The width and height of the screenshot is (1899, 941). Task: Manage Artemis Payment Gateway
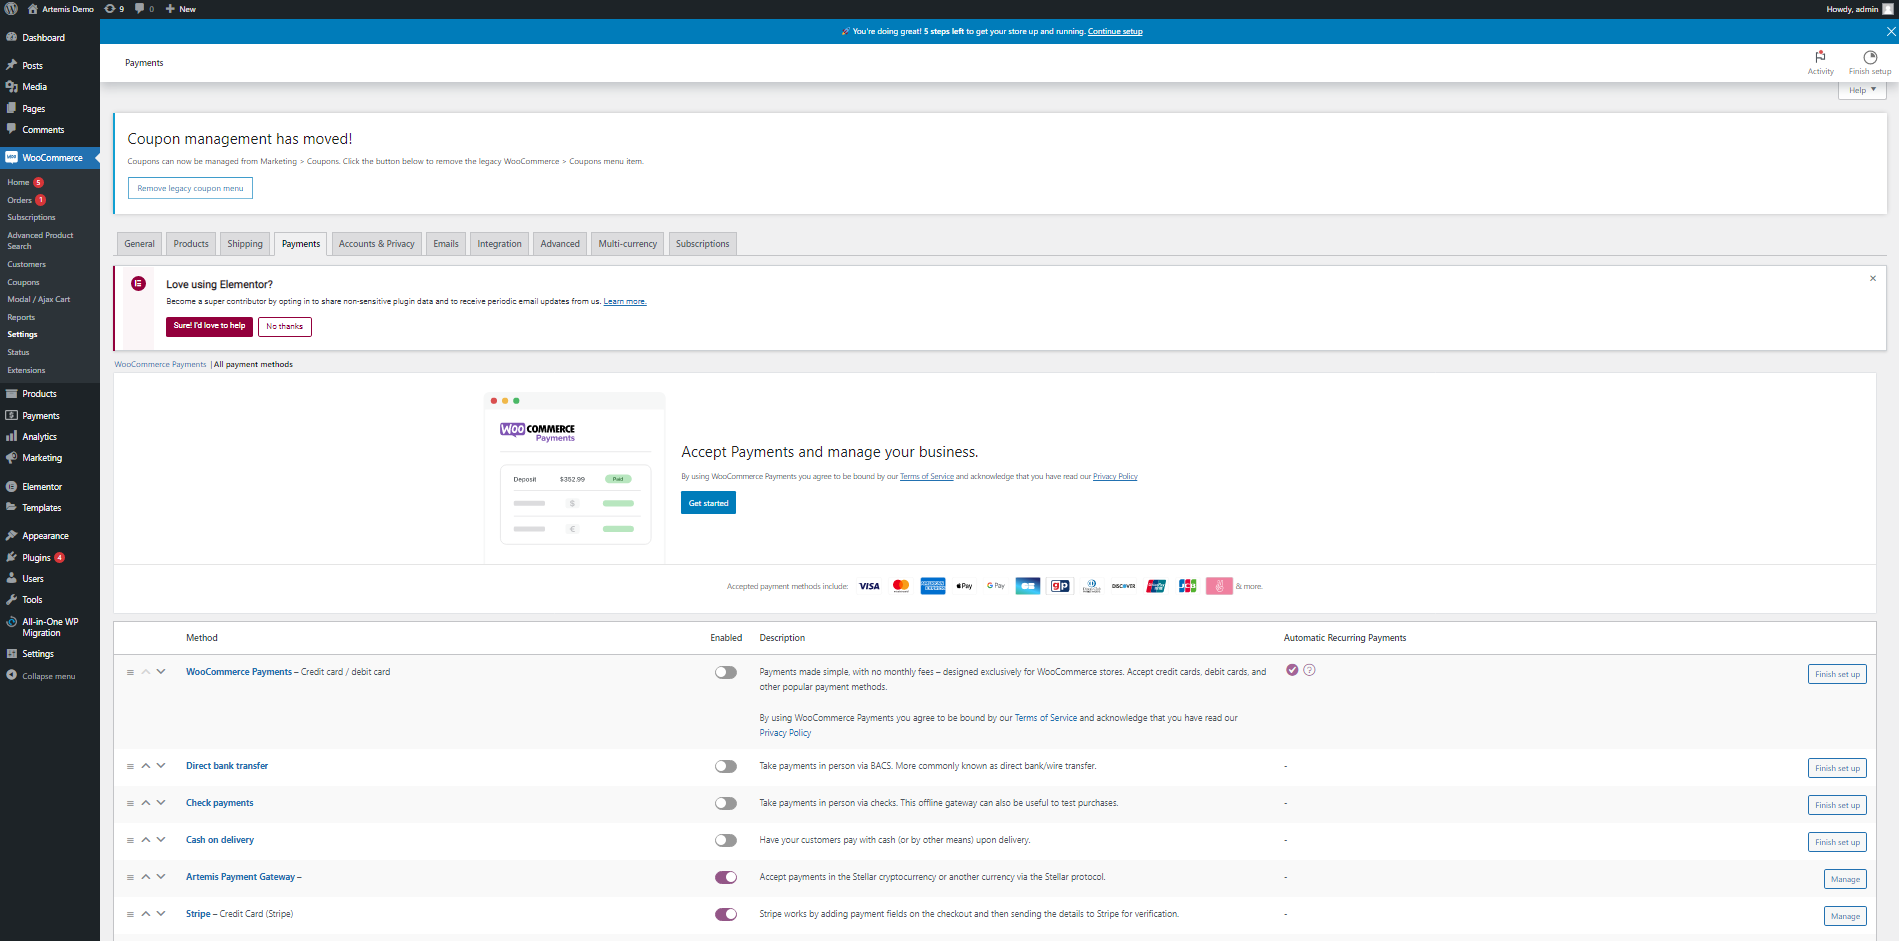1845,879
